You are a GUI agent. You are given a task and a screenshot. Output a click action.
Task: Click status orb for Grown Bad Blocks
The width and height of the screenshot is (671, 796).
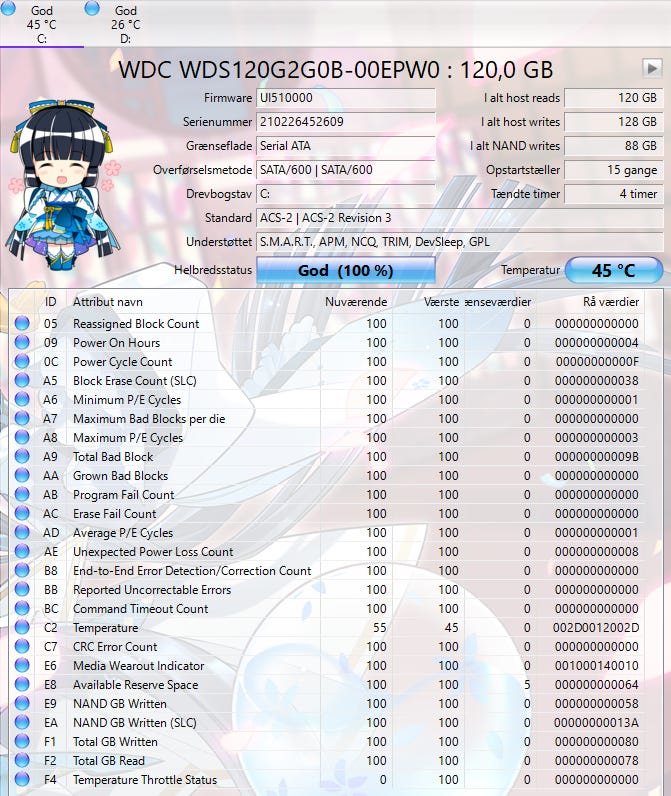[x=22, y=475]
